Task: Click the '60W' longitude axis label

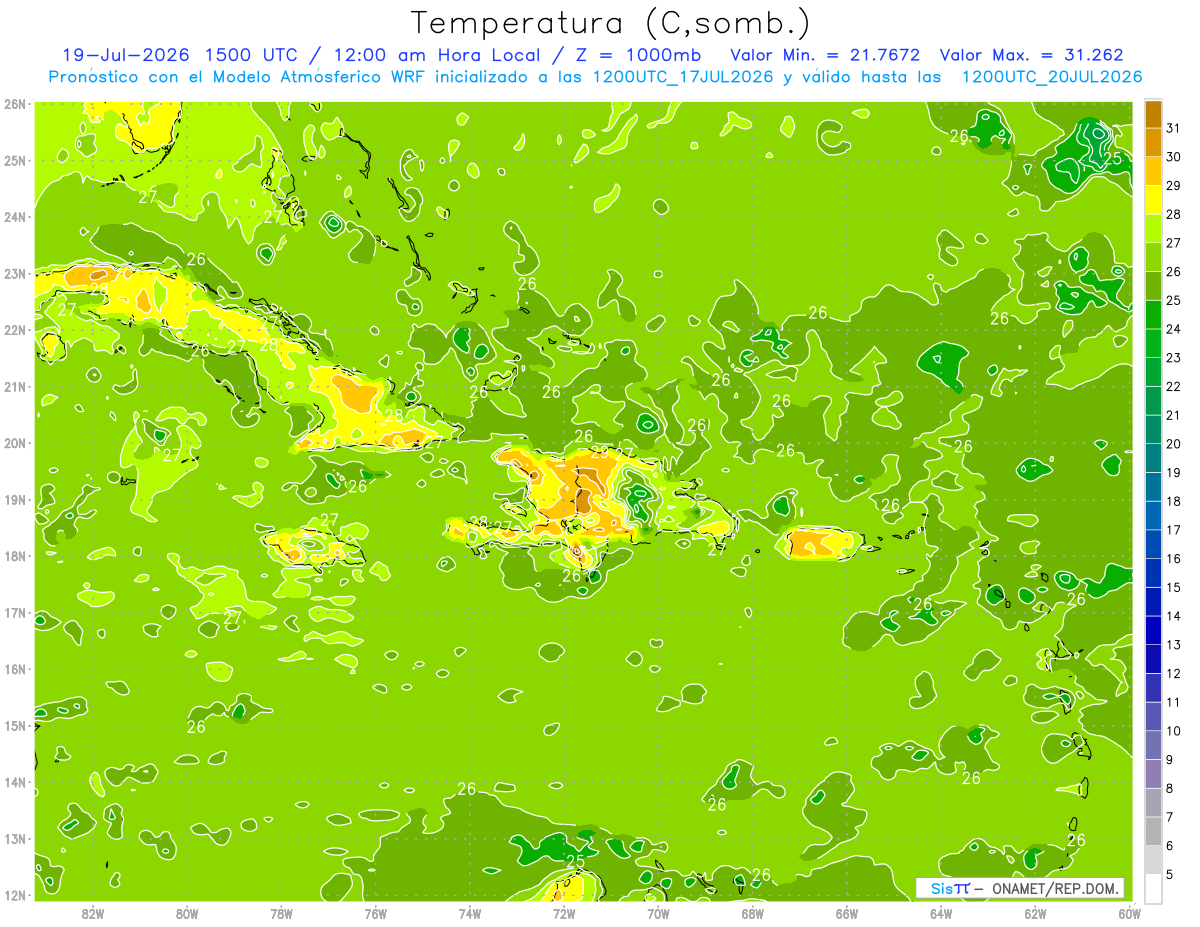Action: [1130, 913]
